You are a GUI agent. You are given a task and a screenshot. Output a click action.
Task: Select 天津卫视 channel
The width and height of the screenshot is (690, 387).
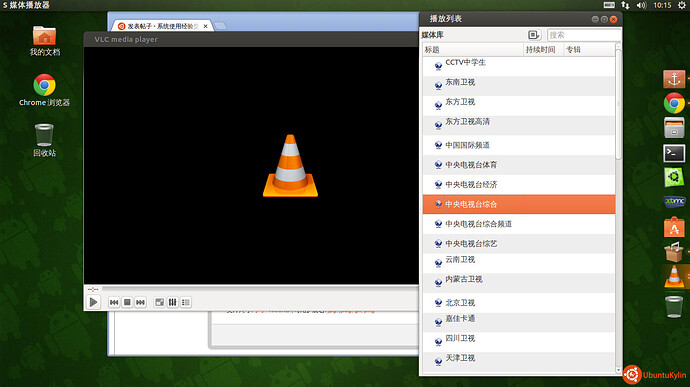[x=518, y=361]
